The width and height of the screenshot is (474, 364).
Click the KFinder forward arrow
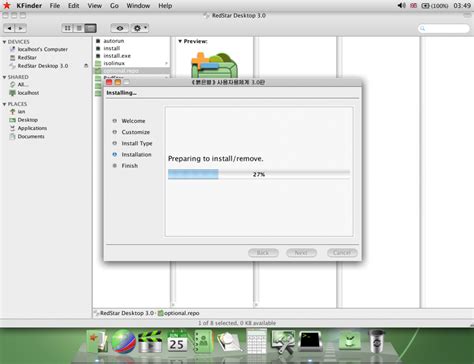coord(21,28)
